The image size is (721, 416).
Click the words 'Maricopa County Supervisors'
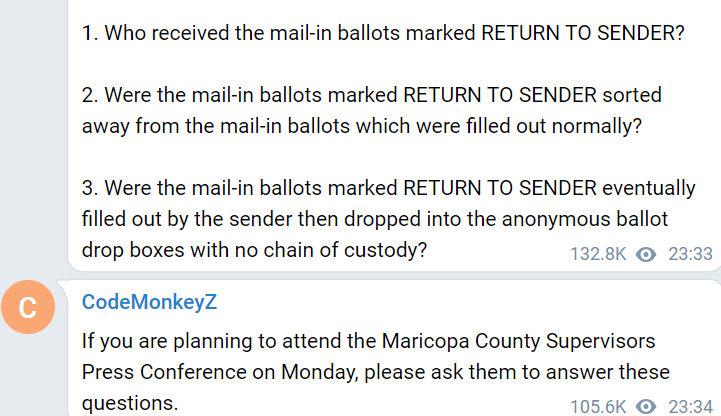[518, 341]
